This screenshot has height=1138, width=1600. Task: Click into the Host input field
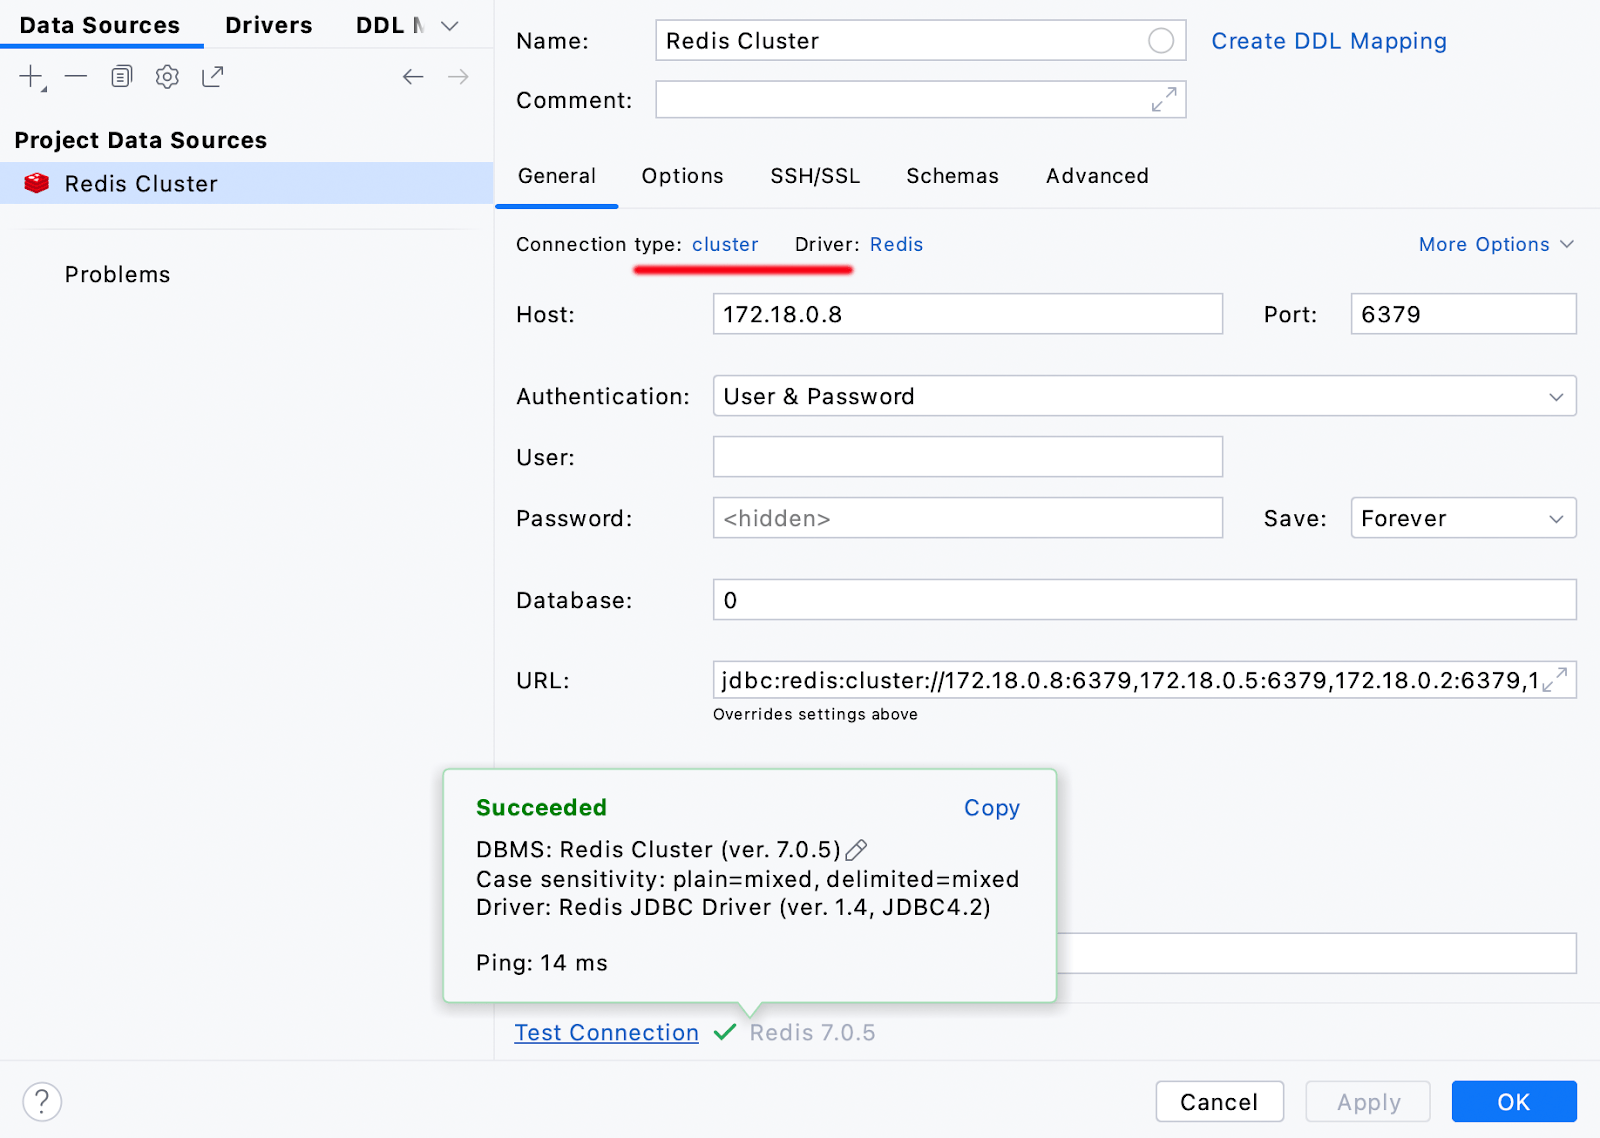pyautogui.click(x=967, y=314)
